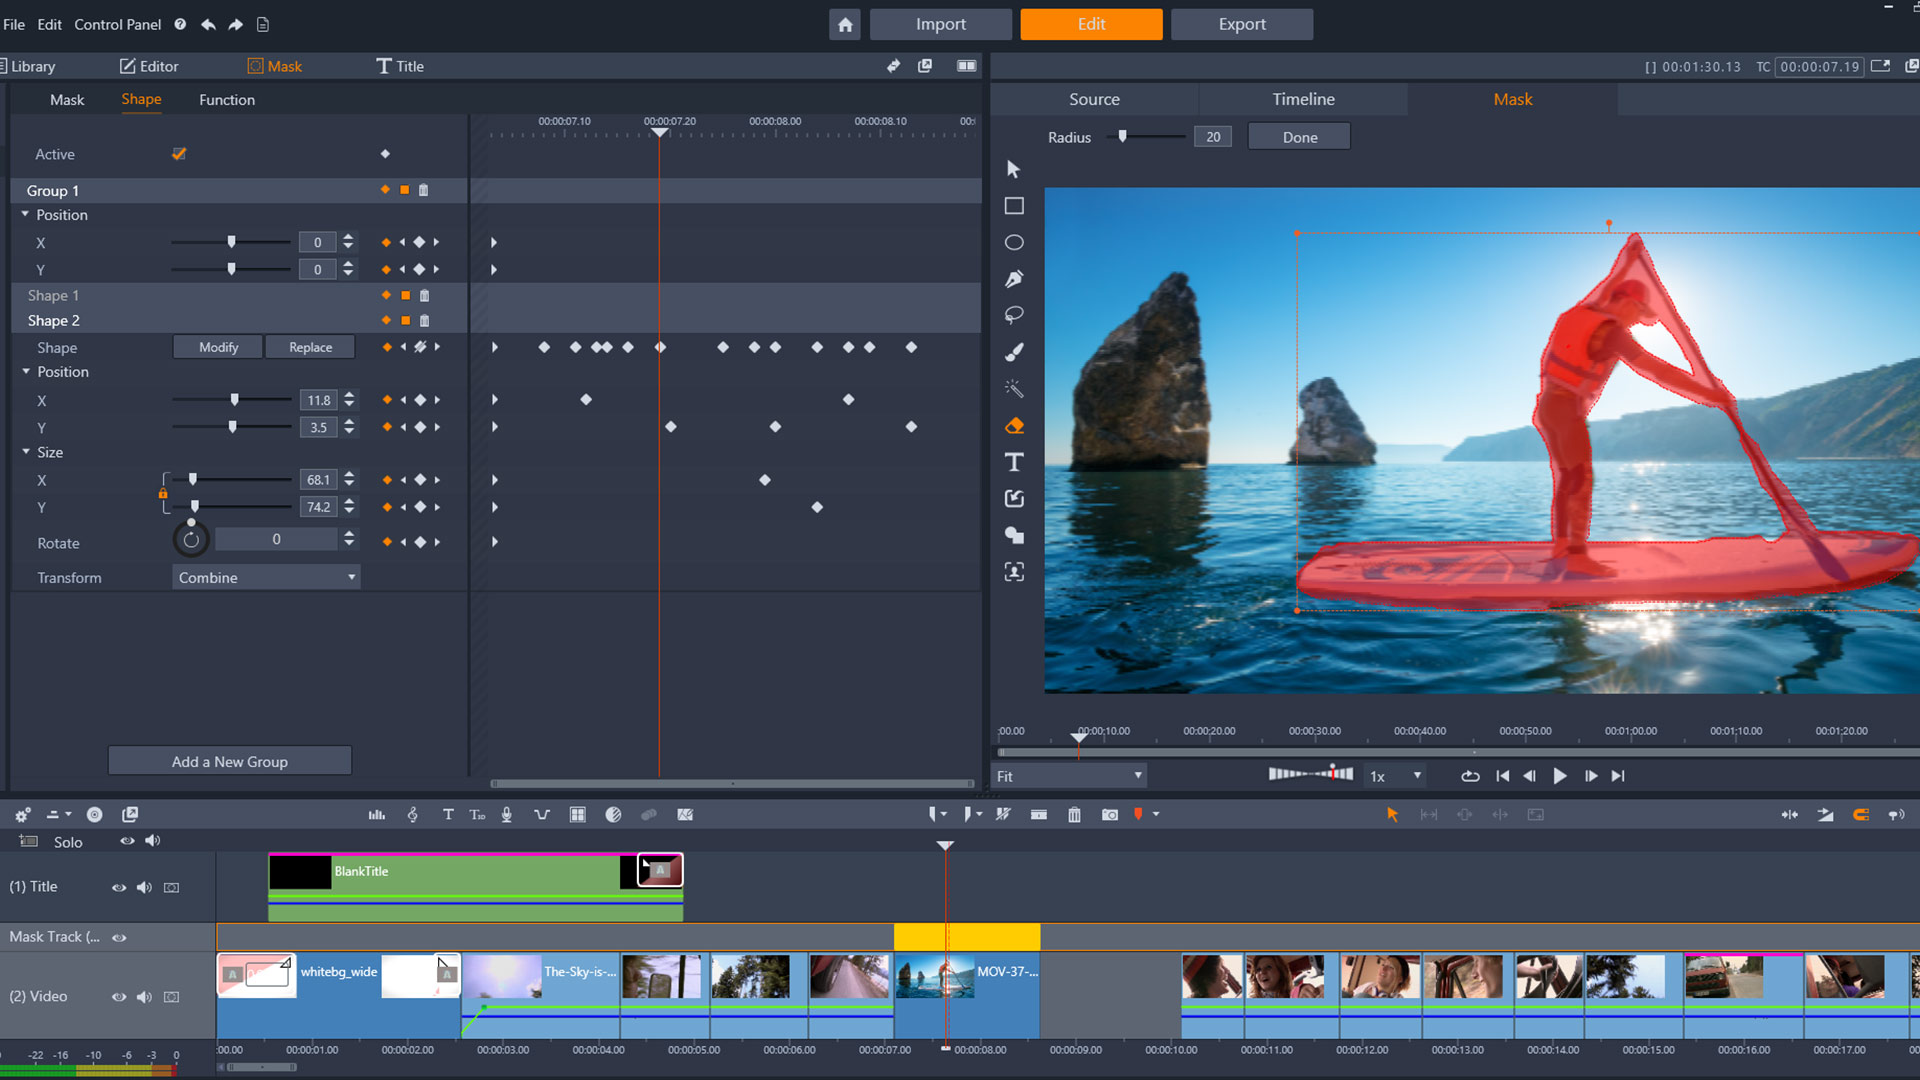
Task: Click the Add a New Group button
Action: coord(229,761)
